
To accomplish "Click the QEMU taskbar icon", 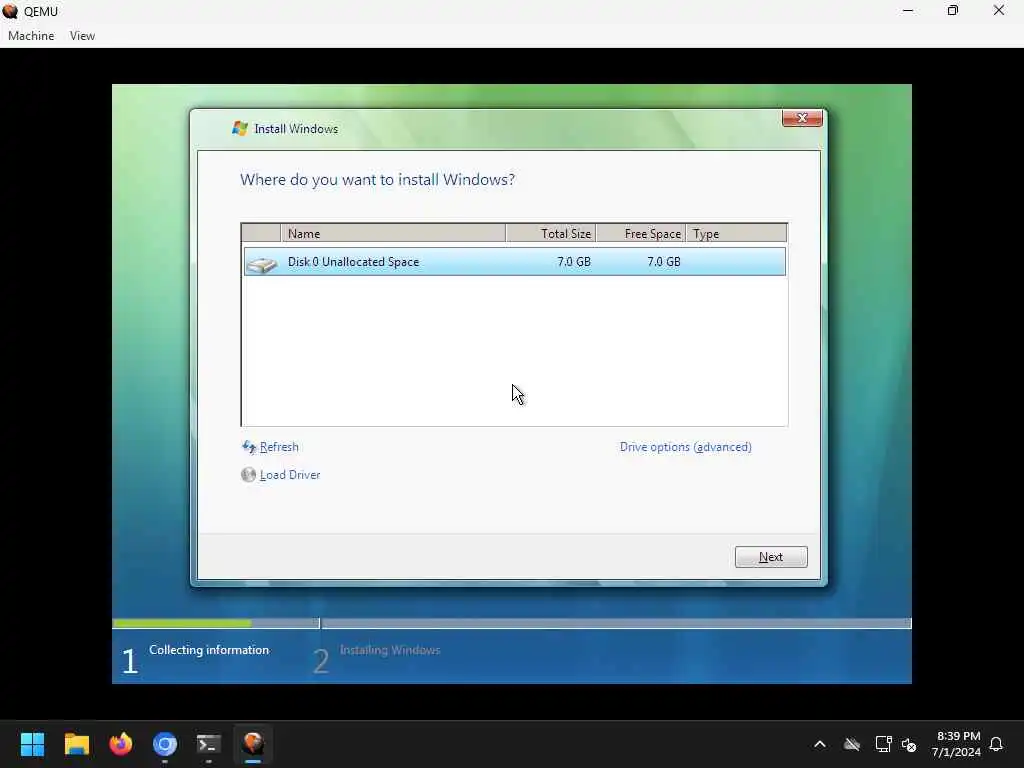I will point(253,744).
